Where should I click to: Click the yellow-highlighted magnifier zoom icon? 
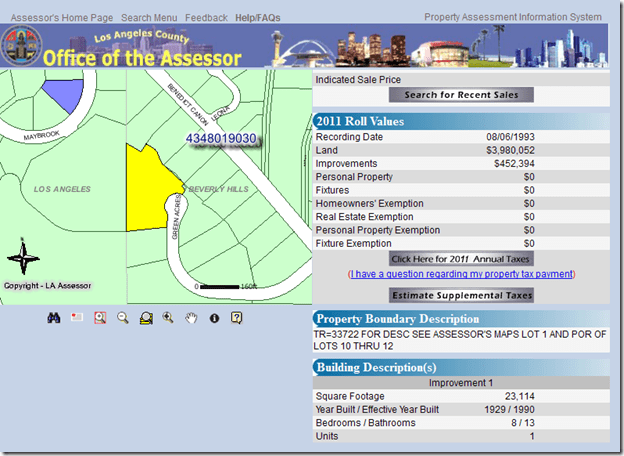tap(145, 318)
